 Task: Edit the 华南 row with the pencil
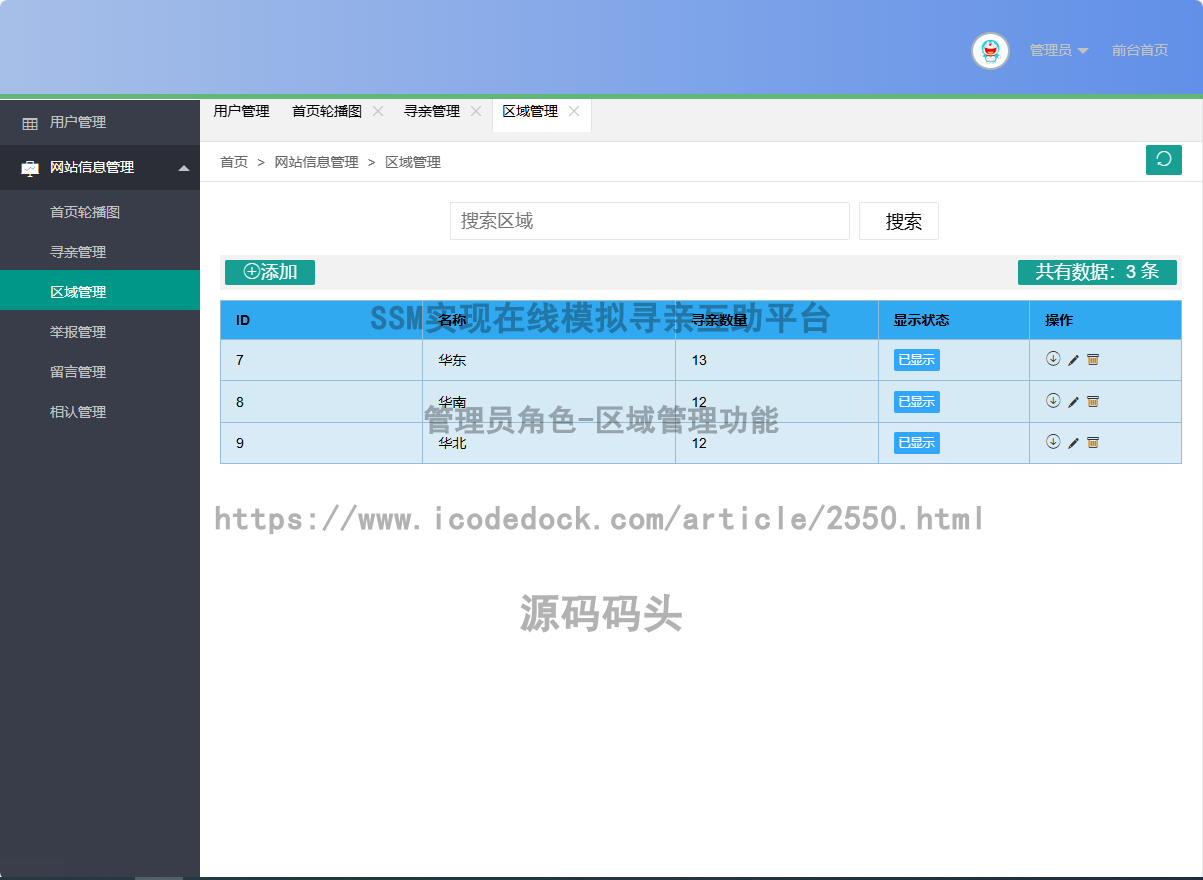point(1073,402)
